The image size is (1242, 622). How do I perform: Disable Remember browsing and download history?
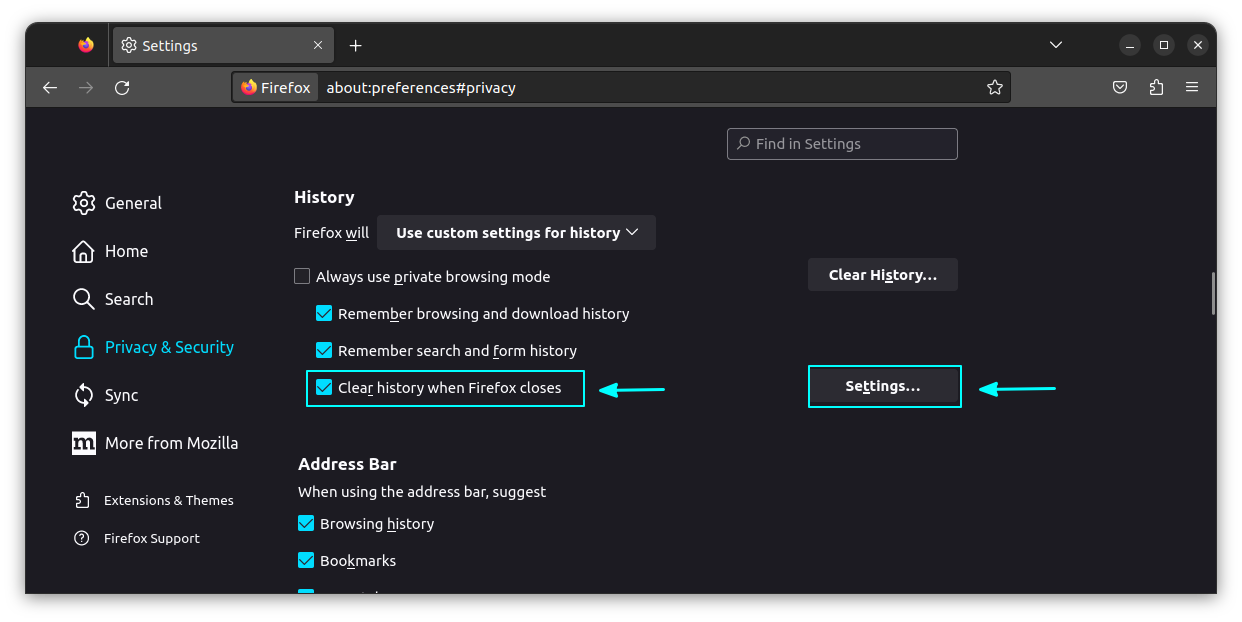(x=324, y=313)
